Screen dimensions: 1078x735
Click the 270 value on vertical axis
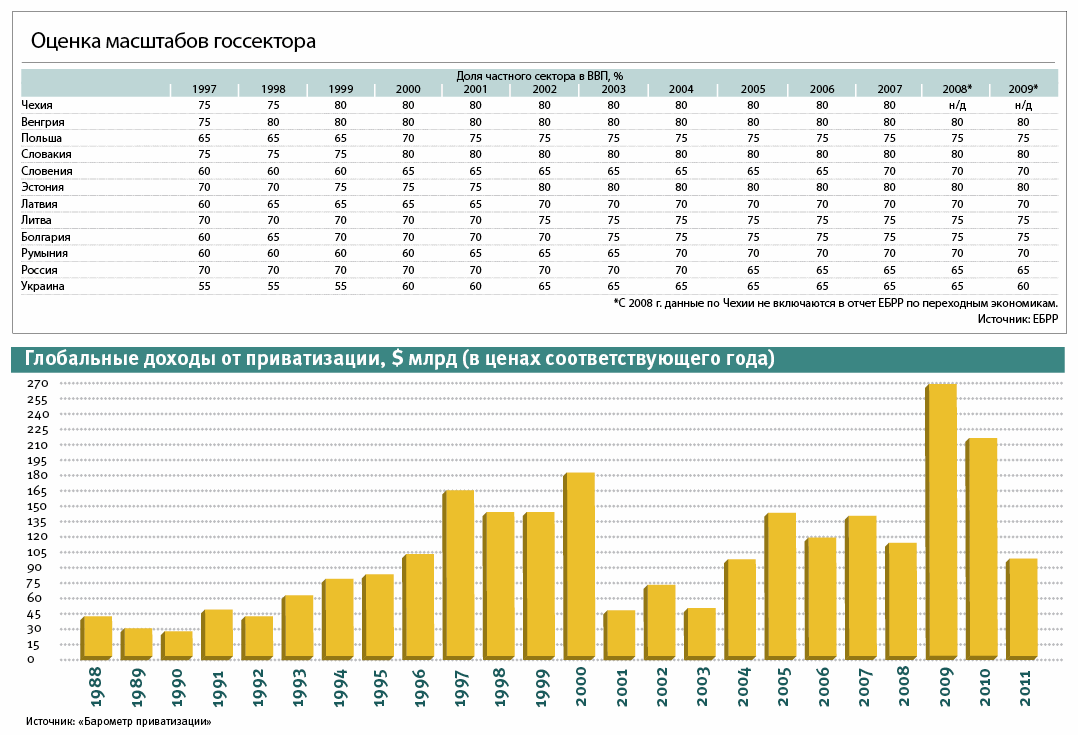pos(36,384)
